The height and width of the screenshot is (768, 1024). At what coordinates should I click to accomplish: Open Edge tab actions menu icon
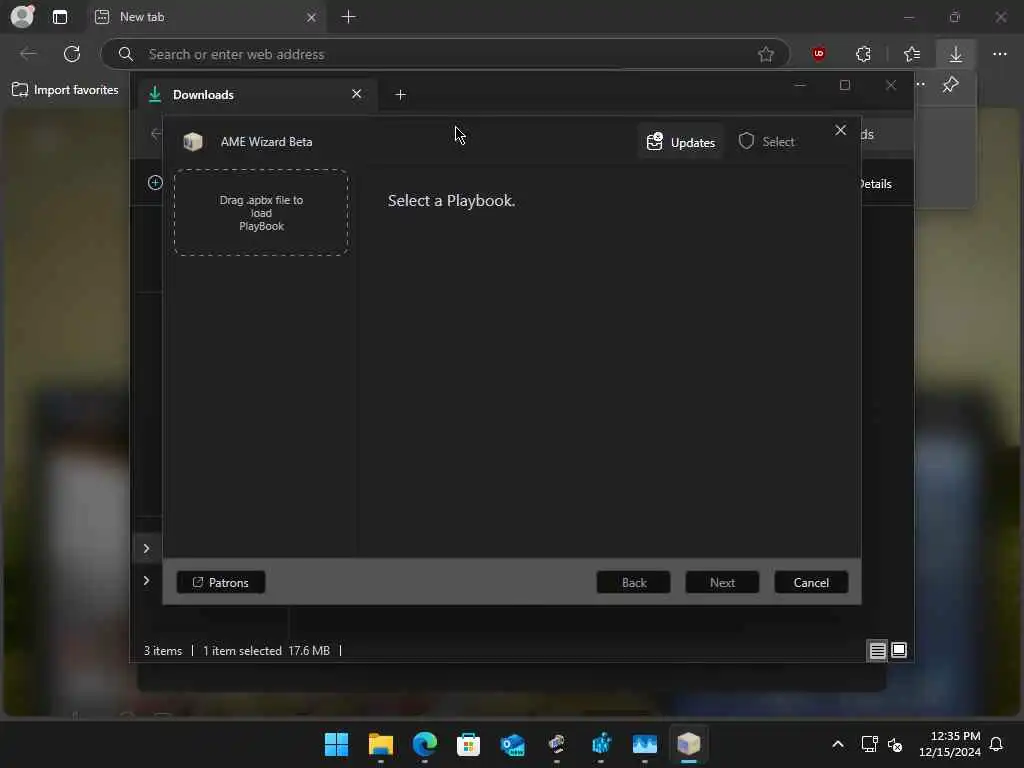(59, 17)
